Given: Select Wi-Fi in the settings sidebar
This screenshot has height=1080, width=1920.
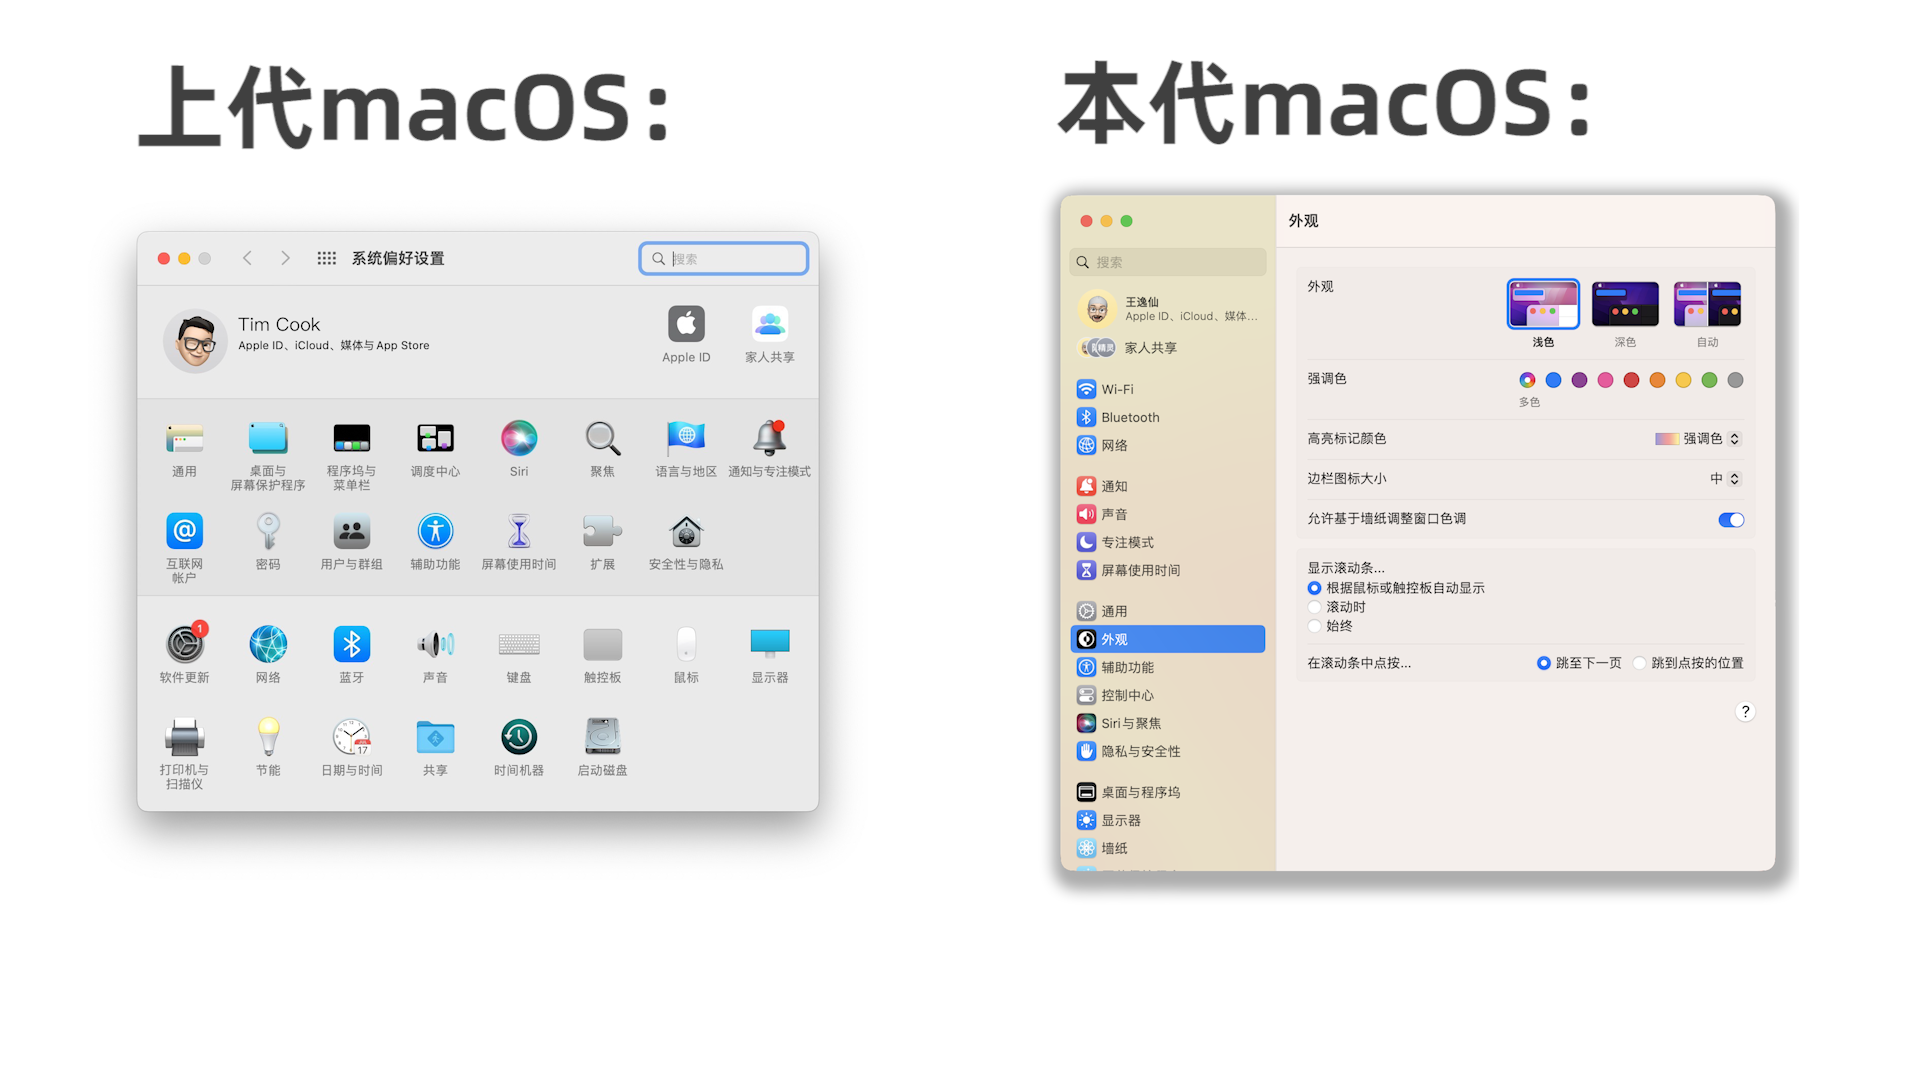Looking at the screenshot, I should tap(1117, 389).
